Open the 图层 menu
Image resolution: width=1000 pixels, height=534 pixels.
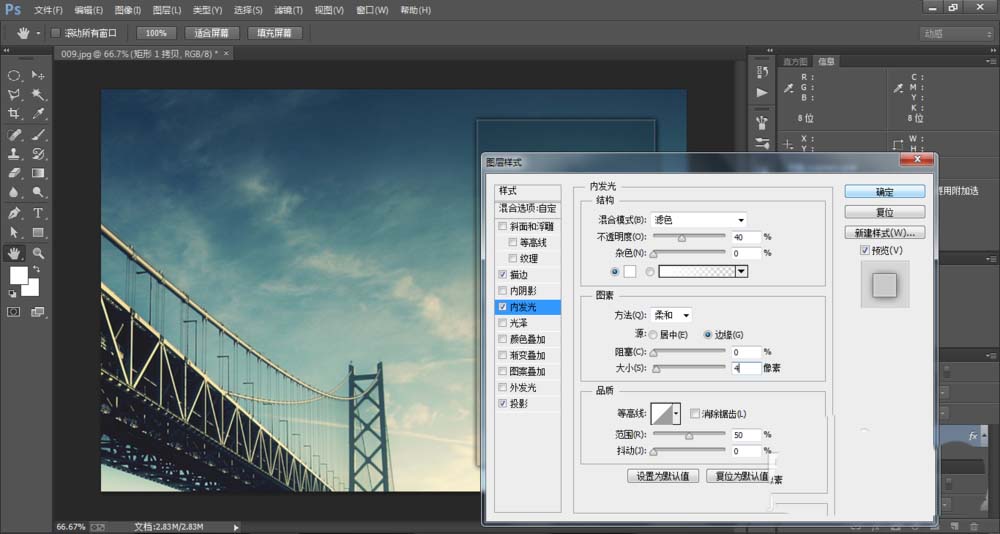(167, 10)
